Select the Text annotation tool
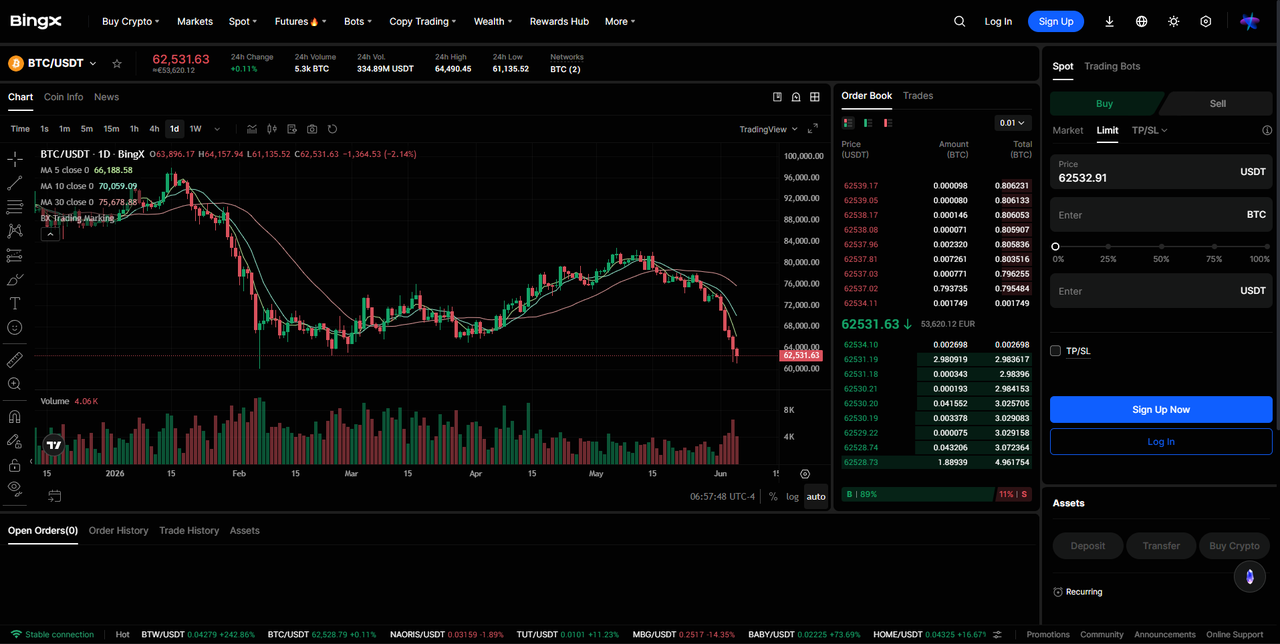The height and width of the screenshot is (644, 1280). [15, 303]
